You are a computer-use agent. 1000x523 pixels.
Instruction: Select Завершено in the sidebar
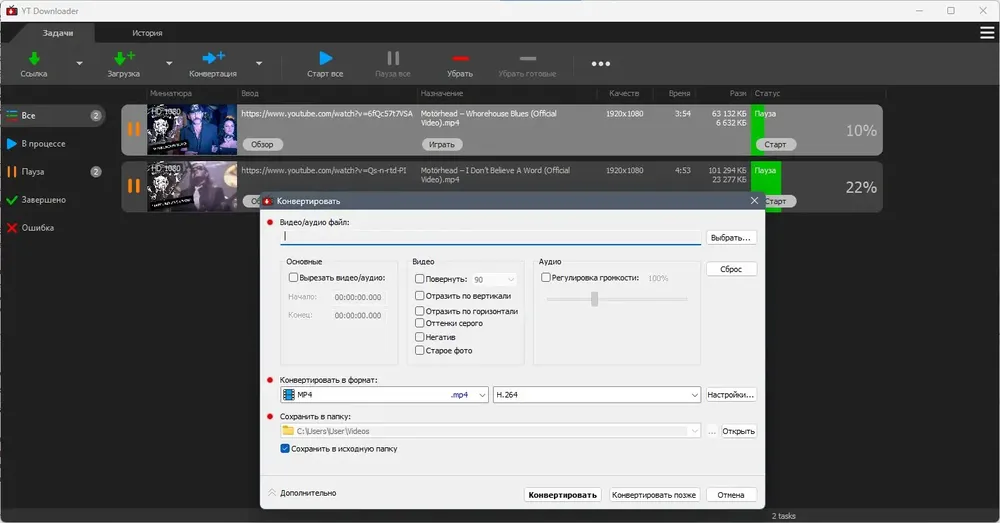pos(43,200)
